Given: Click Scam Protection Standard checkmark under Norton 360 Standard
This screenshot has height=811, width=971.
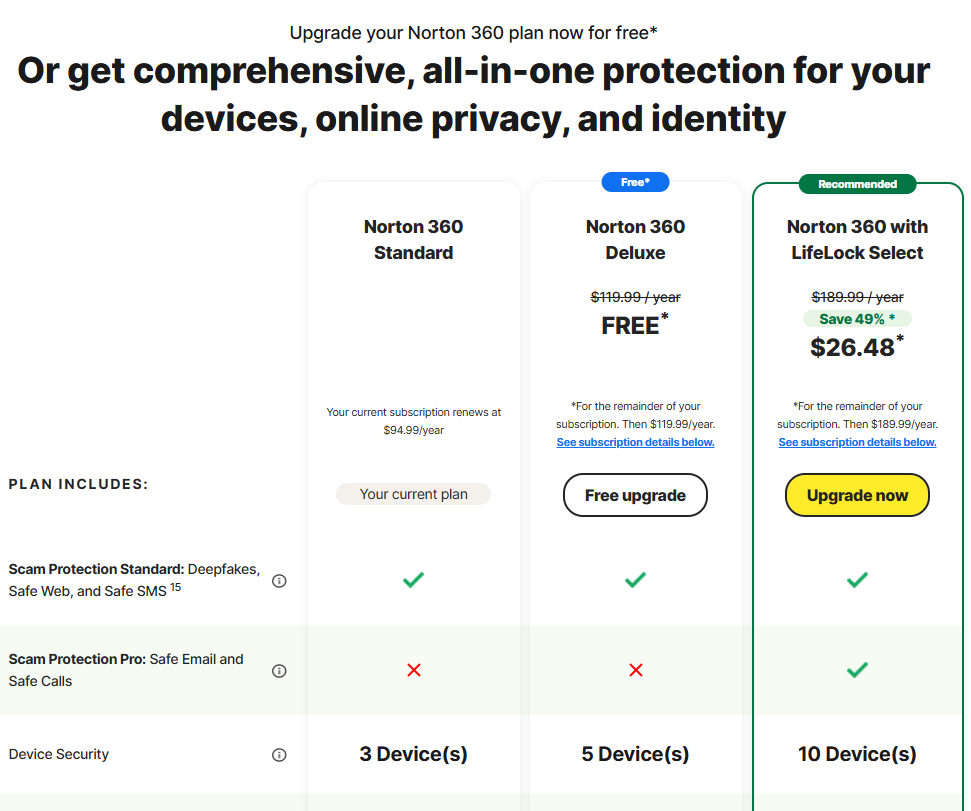Looking at the screenshot, I should (x=414, y=580).
